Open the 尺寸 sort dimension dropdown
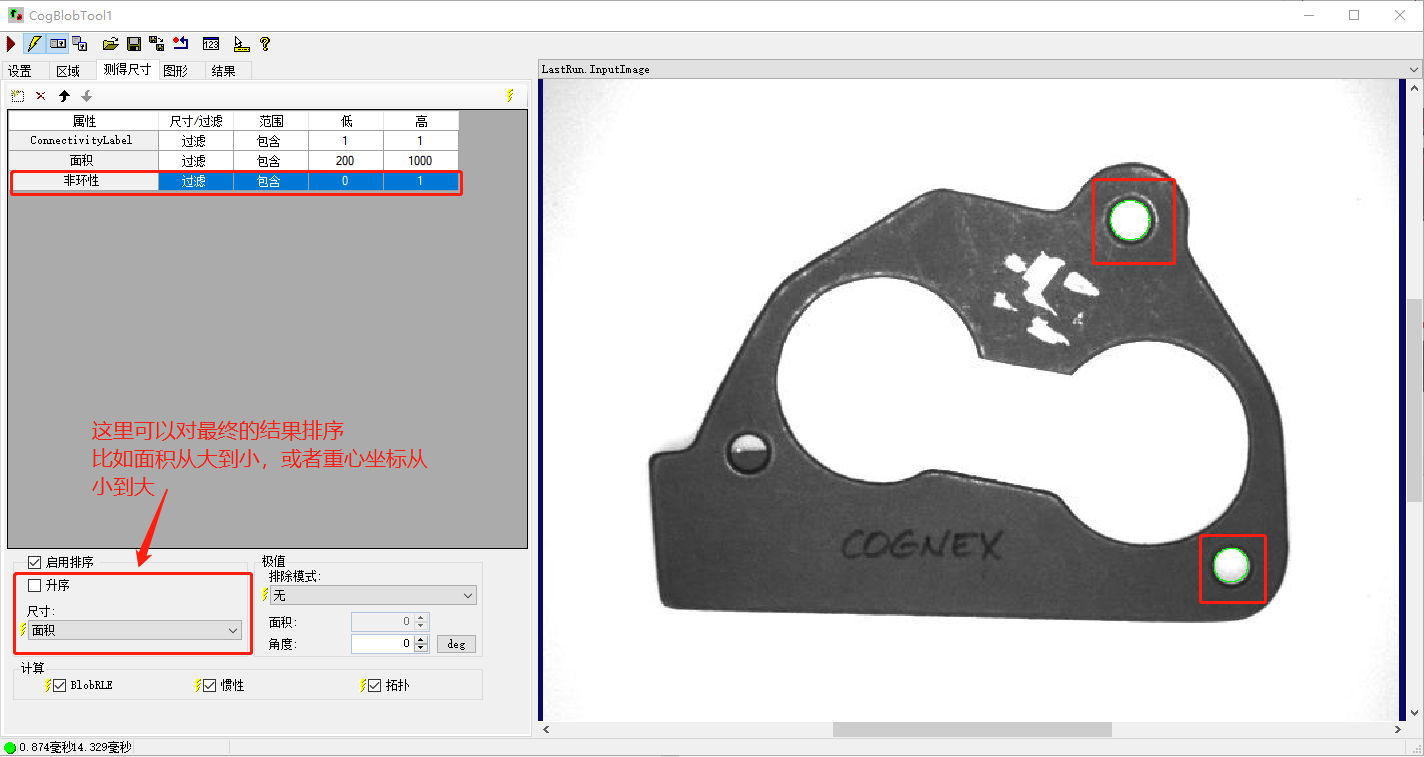The width and height of the screenshot is (1424, 757). pyautogui.click(x=232, y=631)
